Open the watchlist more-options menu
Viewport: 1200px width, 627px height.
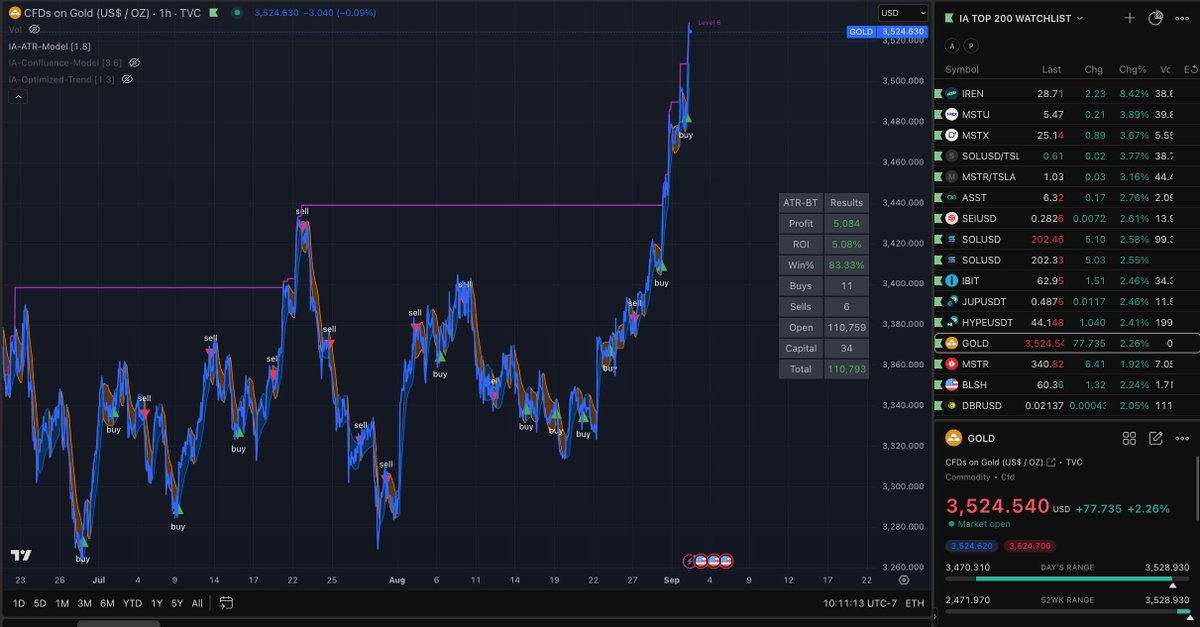tap(1182, 18)
